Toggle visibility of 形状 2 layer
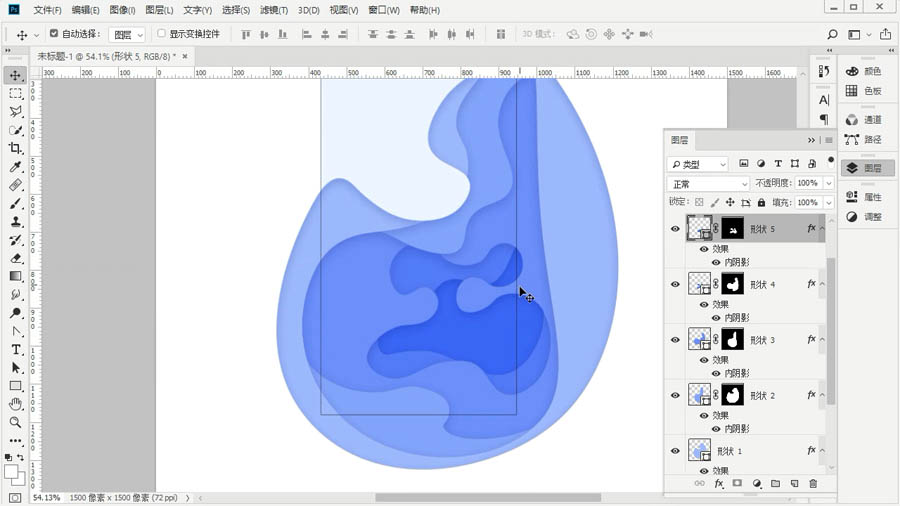The height and width of the screenshot is (506, 900). tap(675, 395)
